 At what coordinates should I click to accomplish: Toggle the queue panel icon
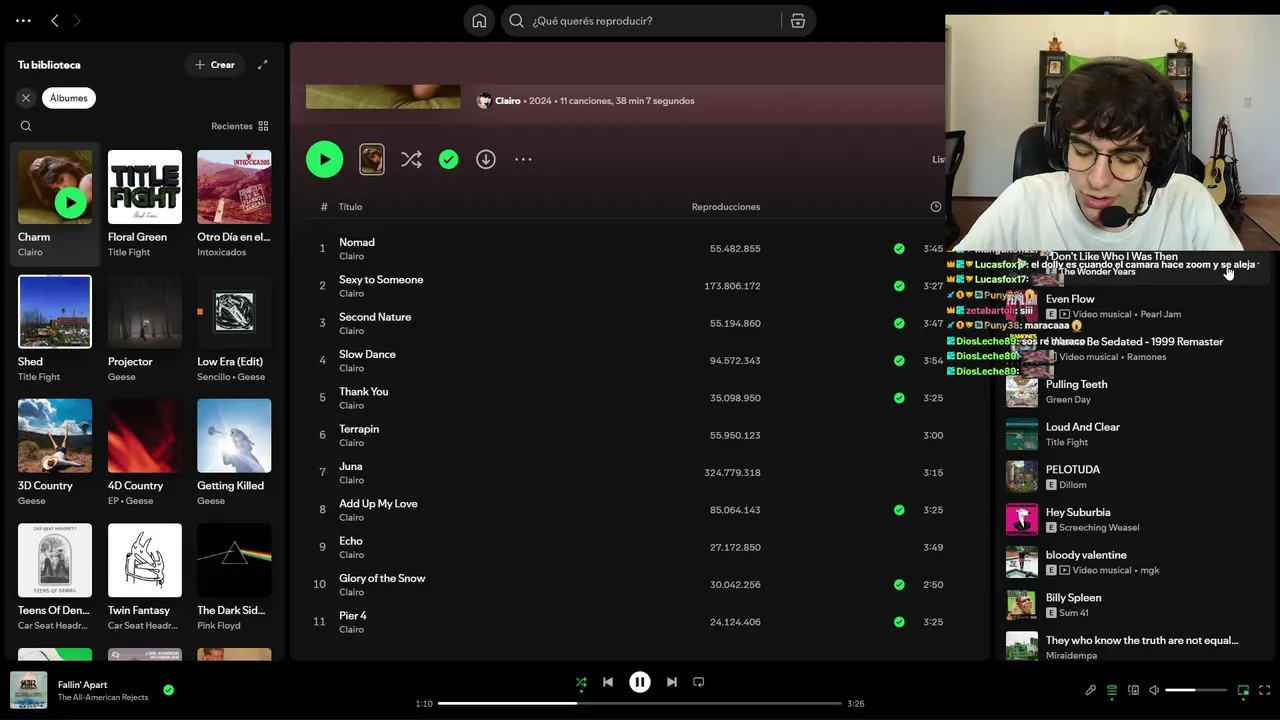coord(1112,690)
